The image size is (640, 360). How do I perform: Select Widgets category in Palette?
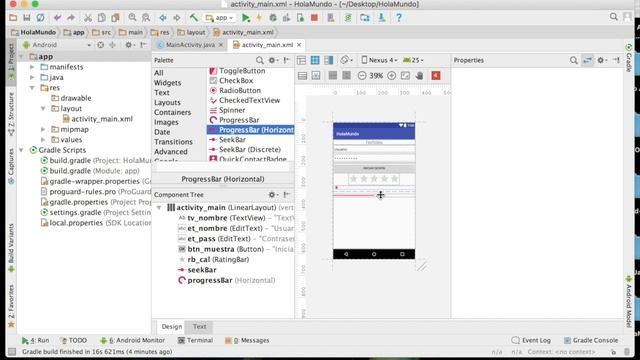point(167,83)
